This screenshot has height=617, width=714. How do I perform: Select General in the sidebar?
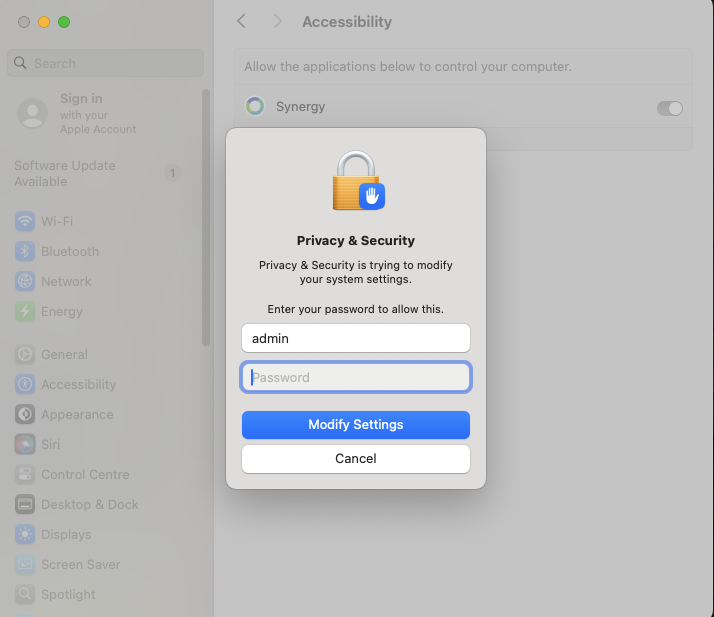pos(64,354)
